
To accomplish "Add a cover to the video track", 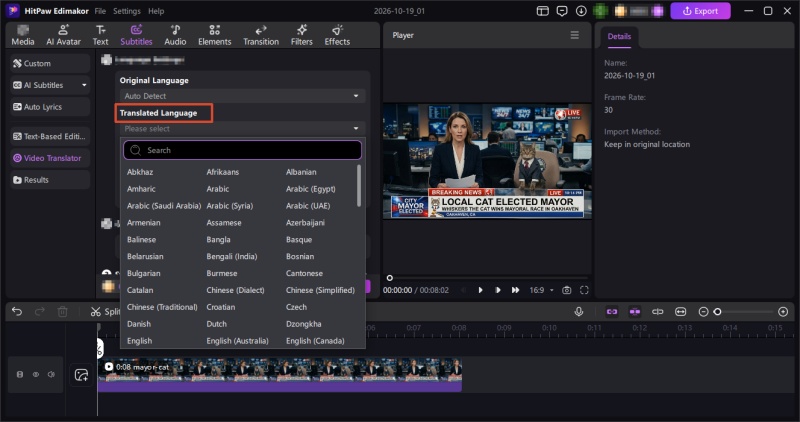I will pos(81,375).
